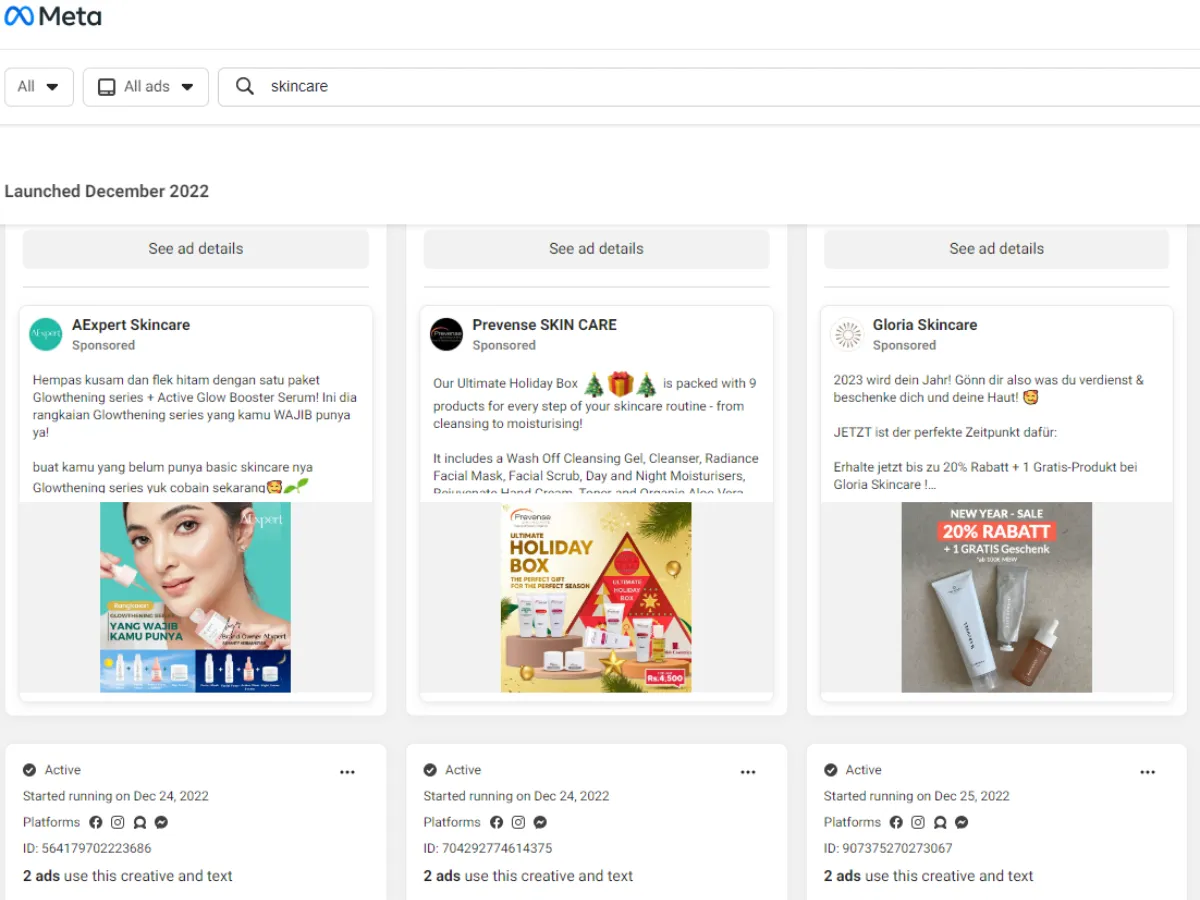The image size is (1200, 900).
Task: Open Gloria 20% Rabatt ad image
Action: tap(996, 597)
